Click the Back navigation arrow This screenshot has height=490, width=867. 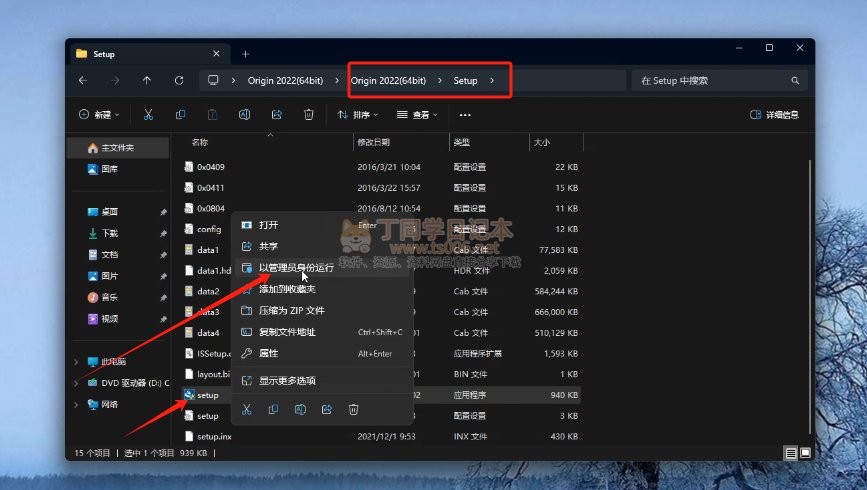83,80
